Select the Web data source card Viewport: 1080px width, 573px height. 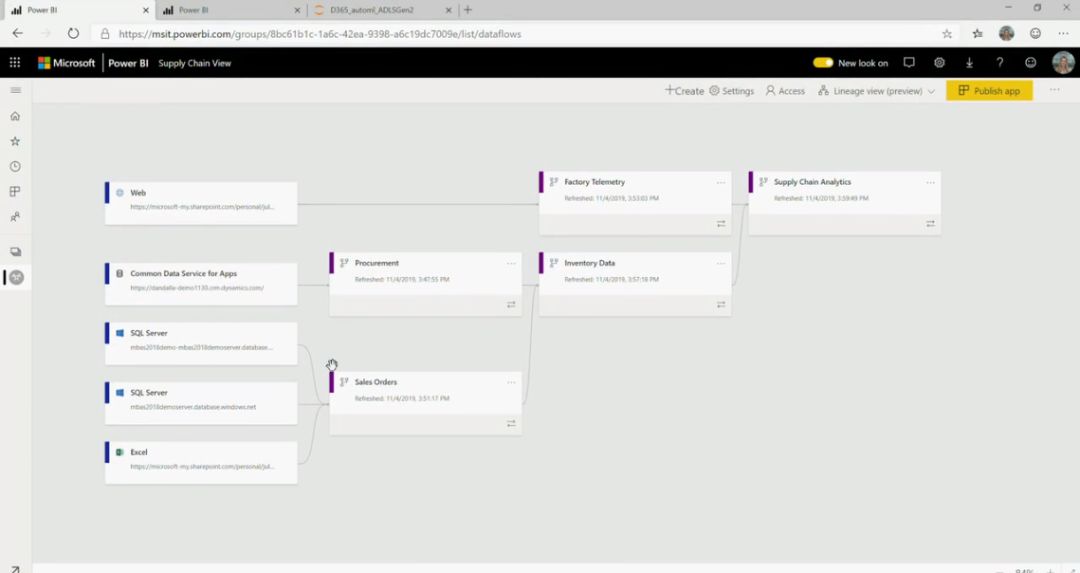pyautogui.click(x=201, y=203)
